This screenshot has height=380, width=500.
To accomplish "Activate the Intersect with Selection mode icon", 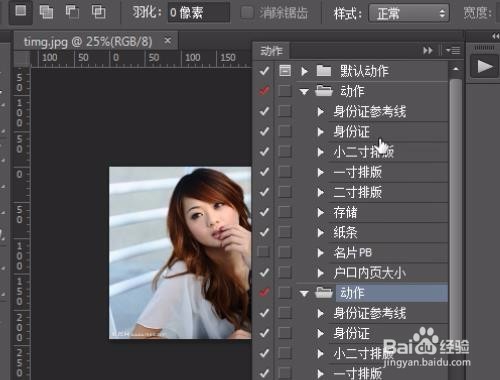I will coord(98,12).
